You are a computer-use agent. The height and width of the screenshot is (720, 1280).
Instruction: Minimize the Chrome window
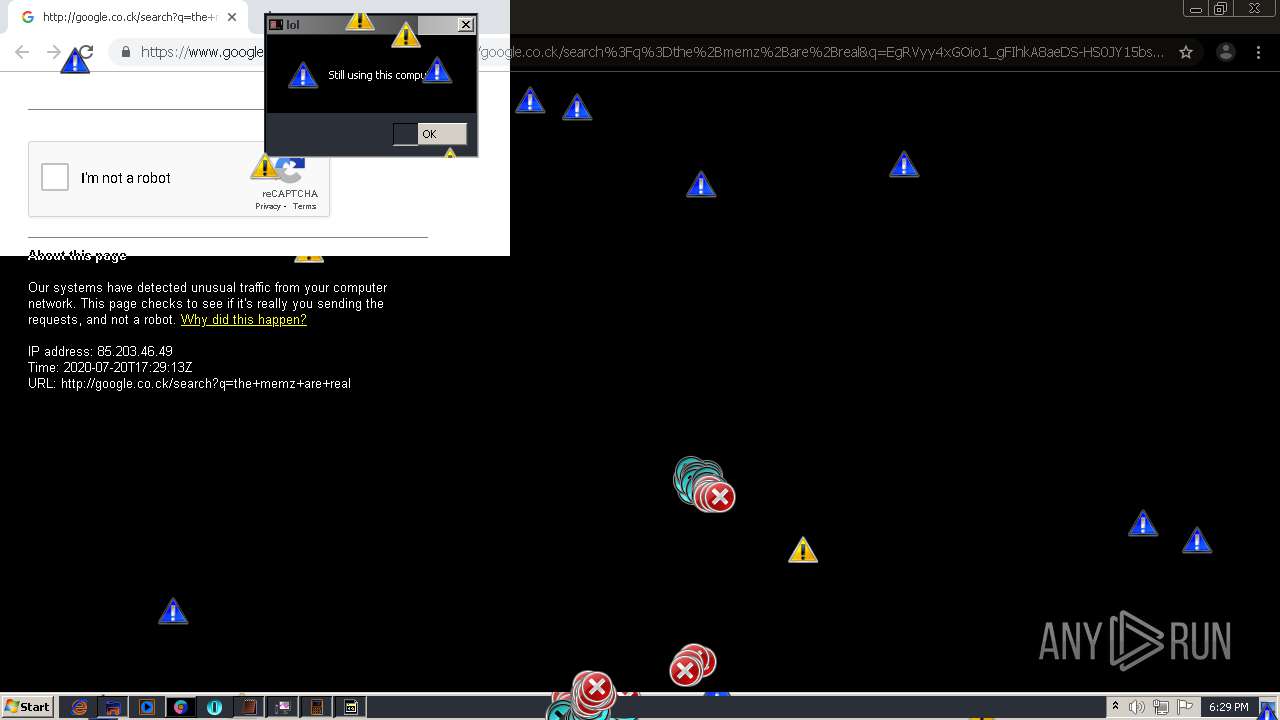pos(1195,9)
